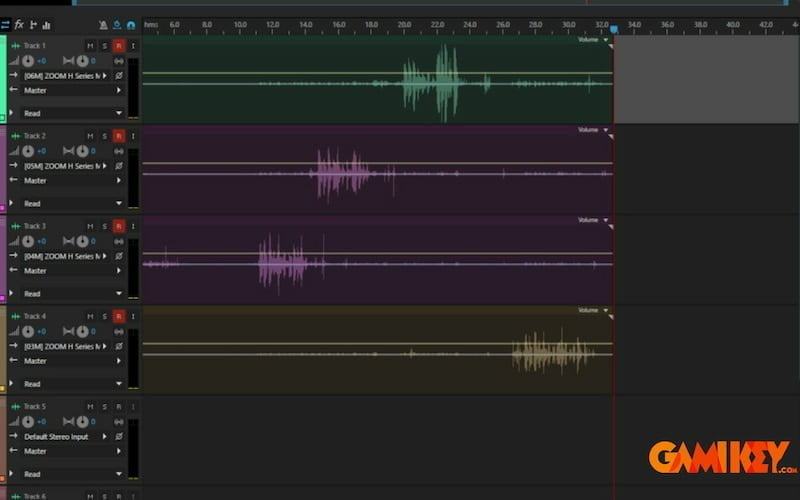Arm Track 5 for recording
800x500 pixels.
(119, 407)
